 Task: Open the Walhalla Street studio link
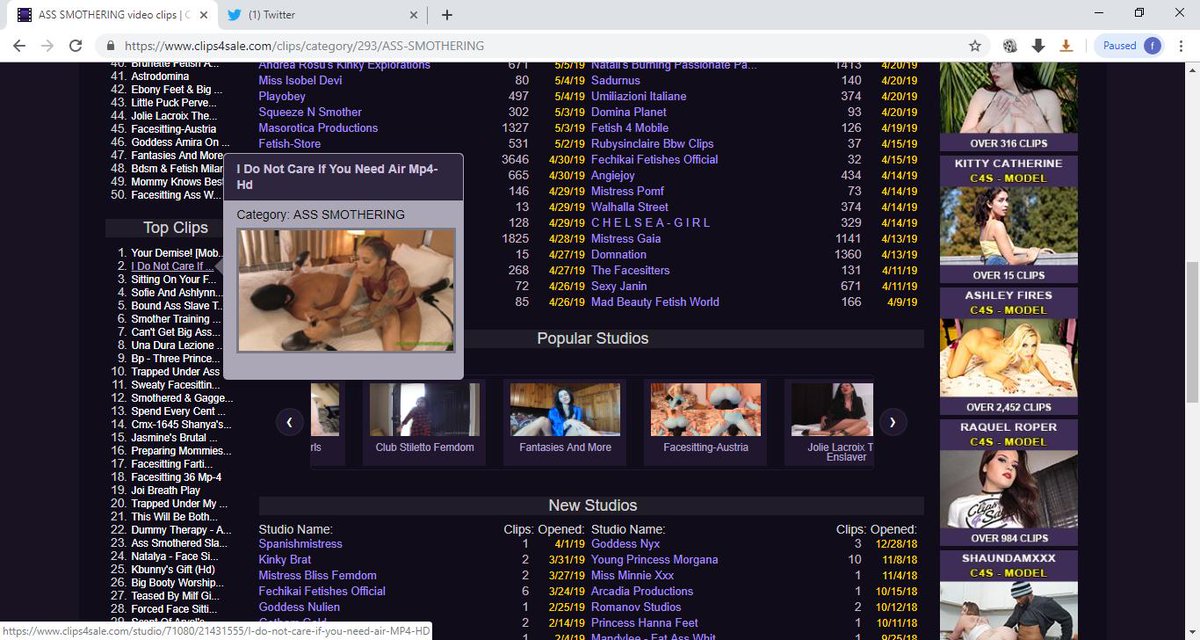pos(629,207)
